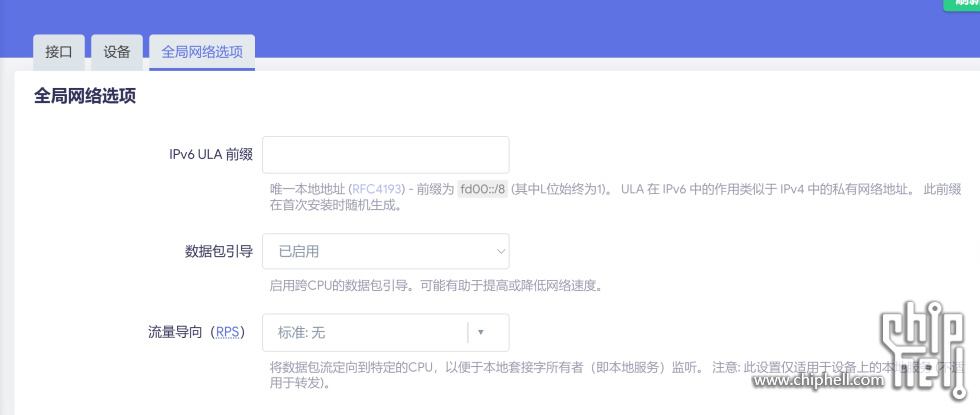Image resolution: width=980 pixels, height=415 pixels.
Task: Select the 全局网络选项 tab
Action: (202, 52)
